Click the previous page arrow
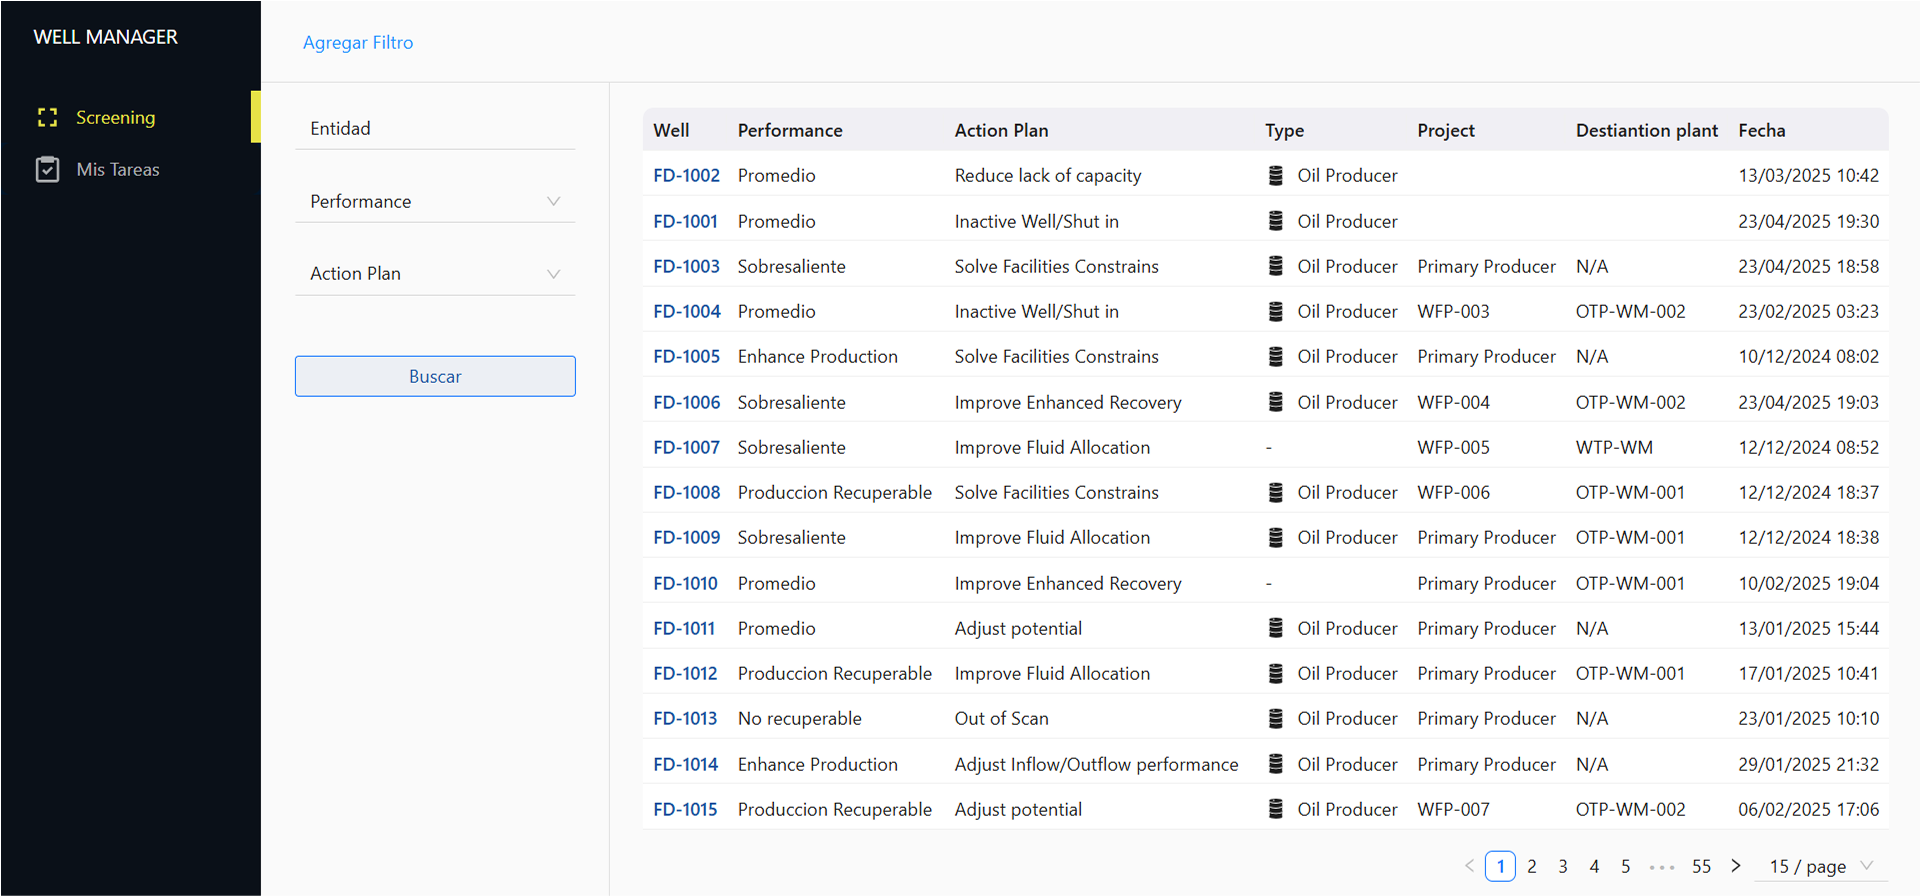 pyautogui.click(x=1469, y=866)
